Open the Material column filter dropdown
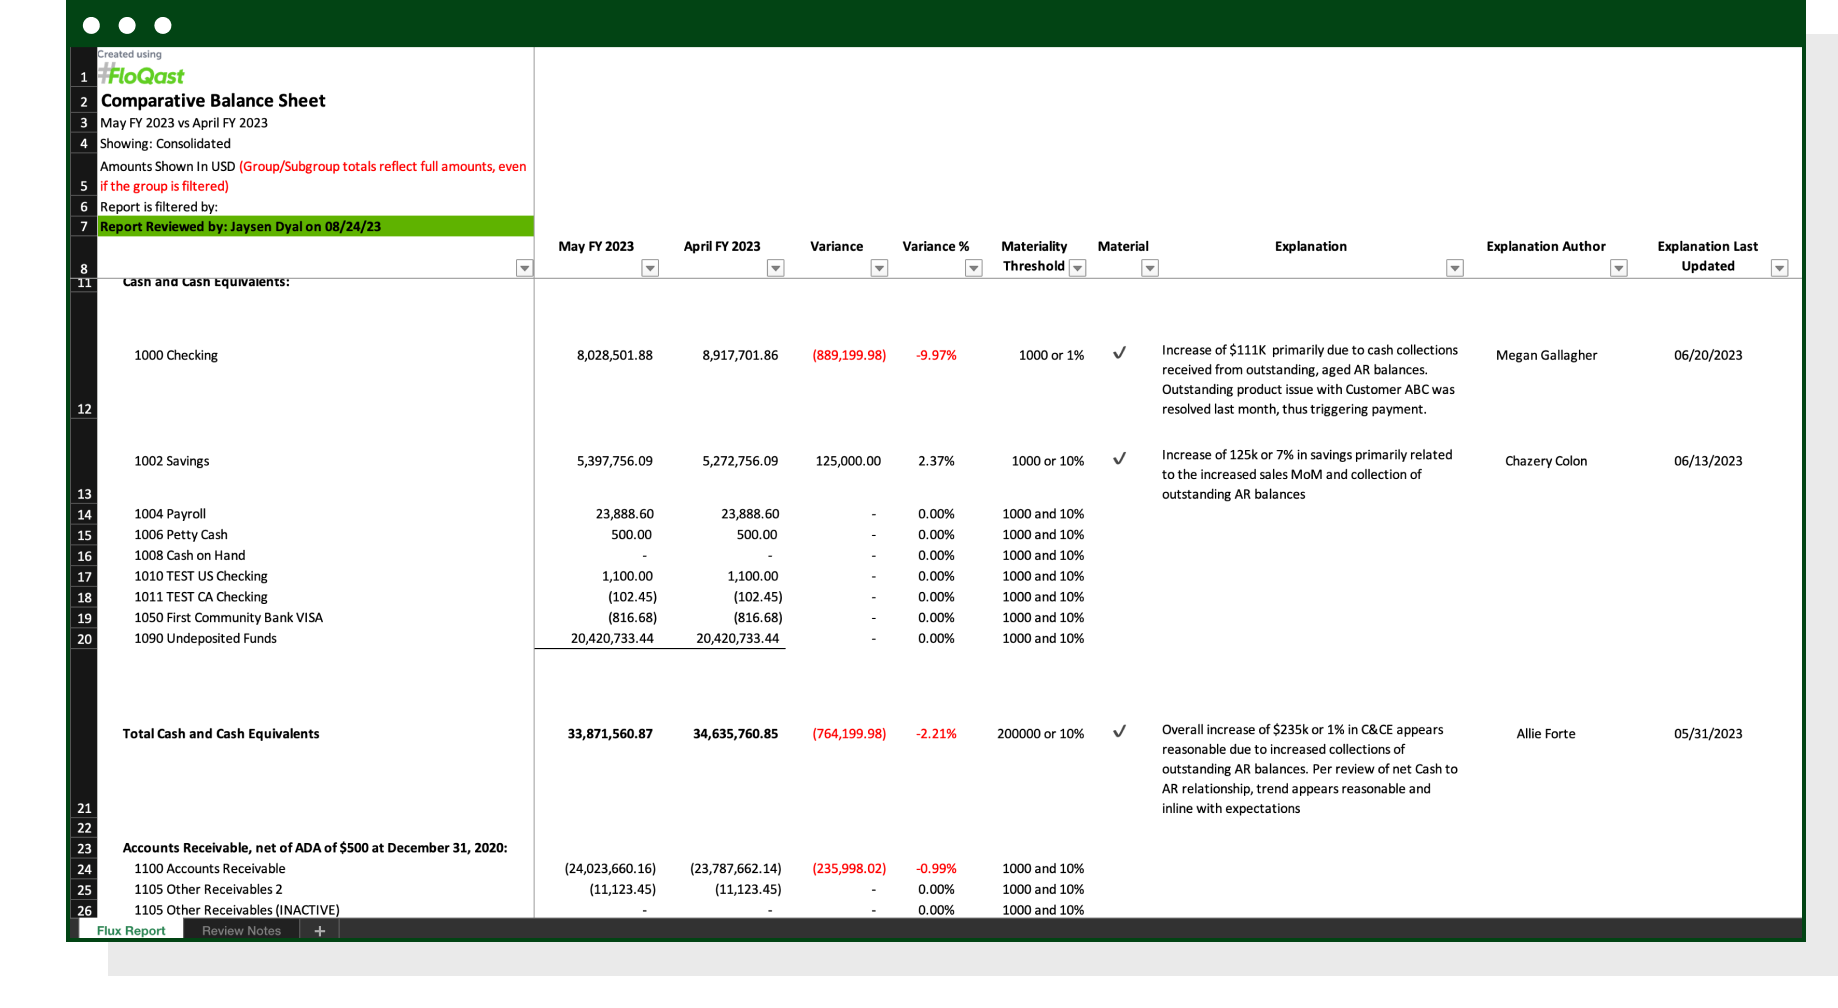This screenshot has height=1008, width=1838. pos(1150,268)
